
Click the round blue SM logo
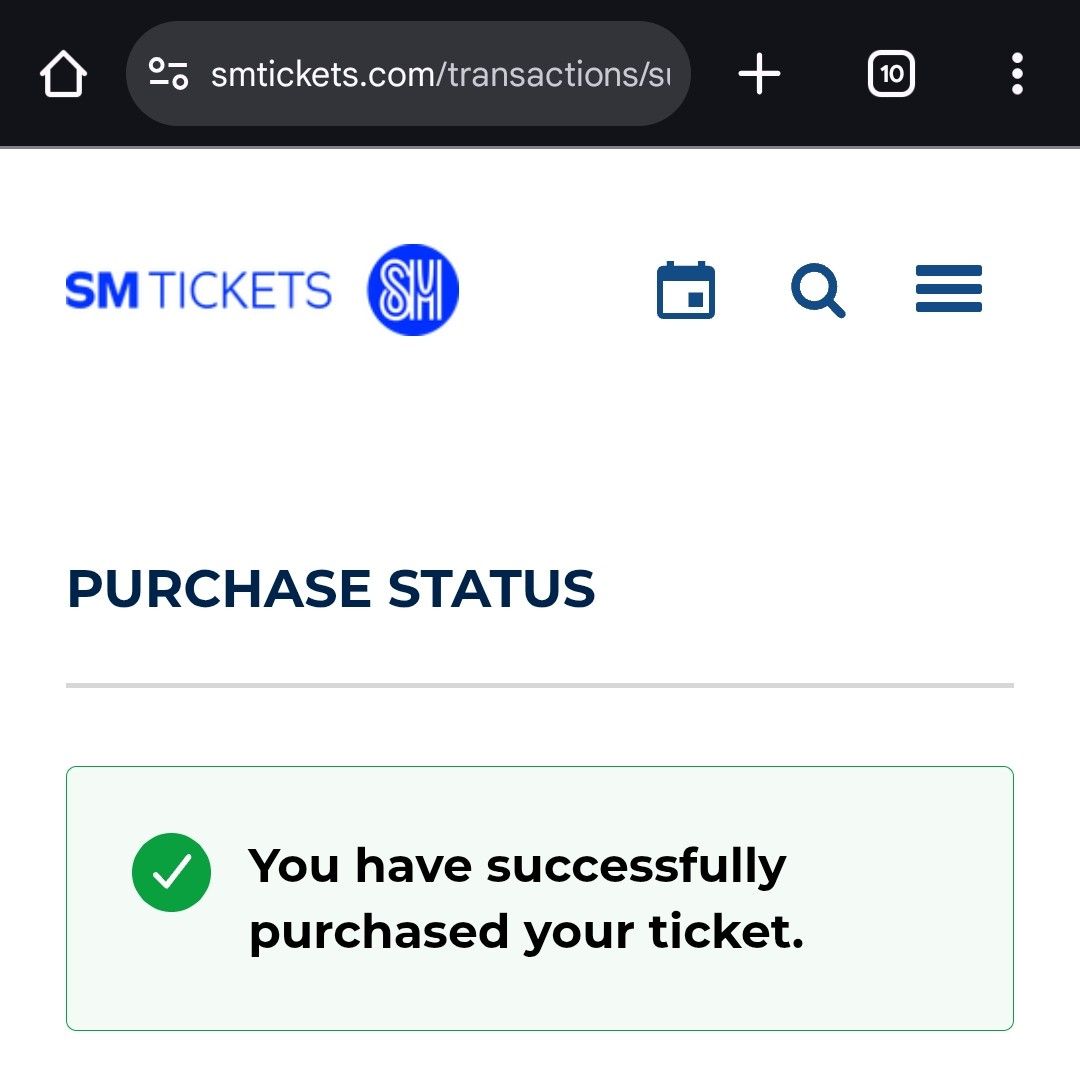click(412, 290)
